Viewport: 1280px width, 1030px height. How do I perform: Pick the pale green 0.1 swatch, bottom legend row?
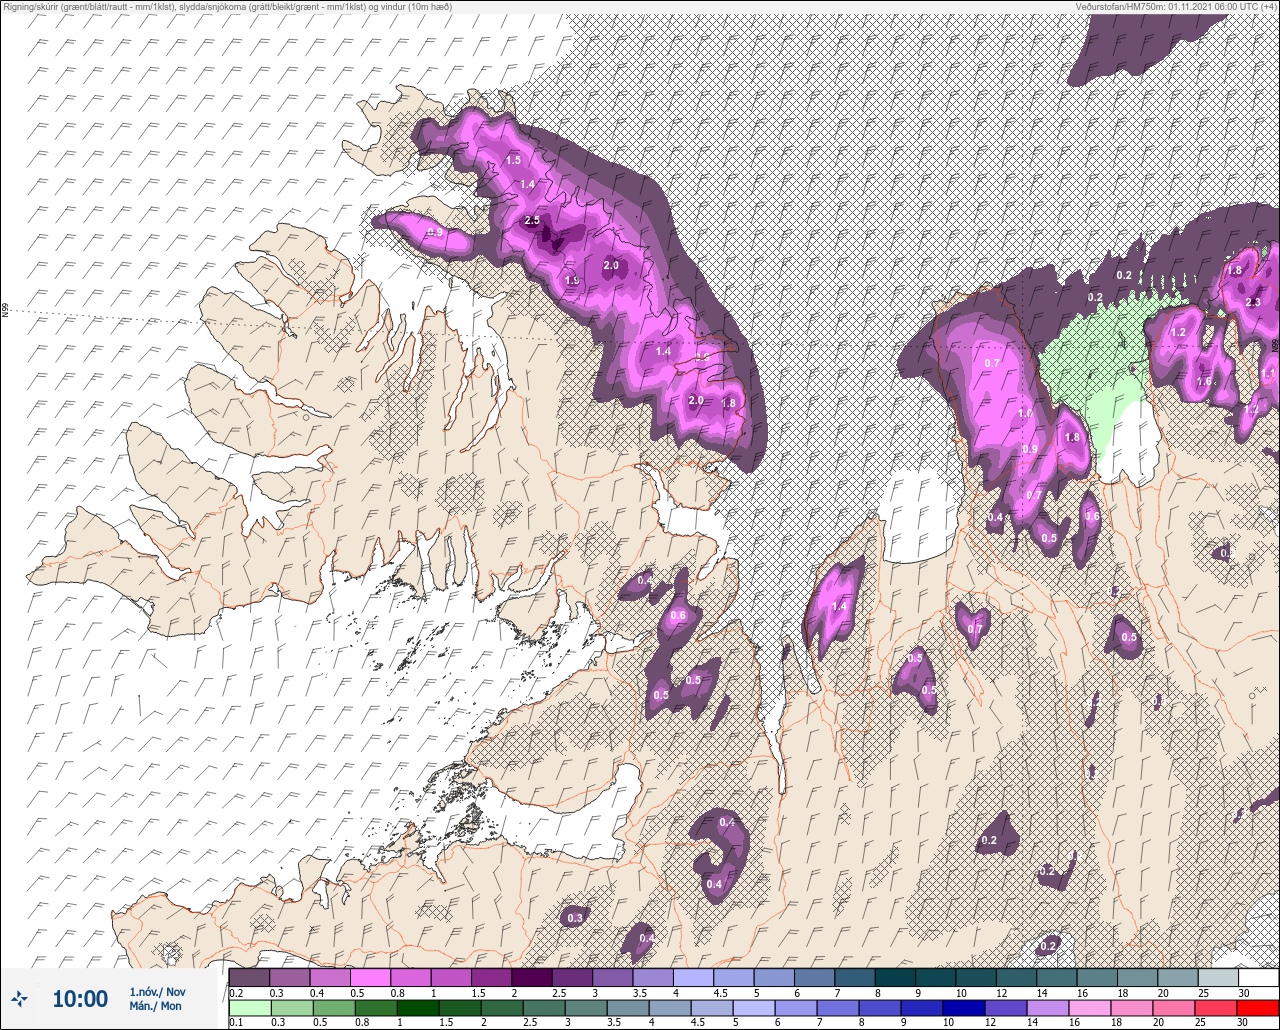click(249, 1007)
